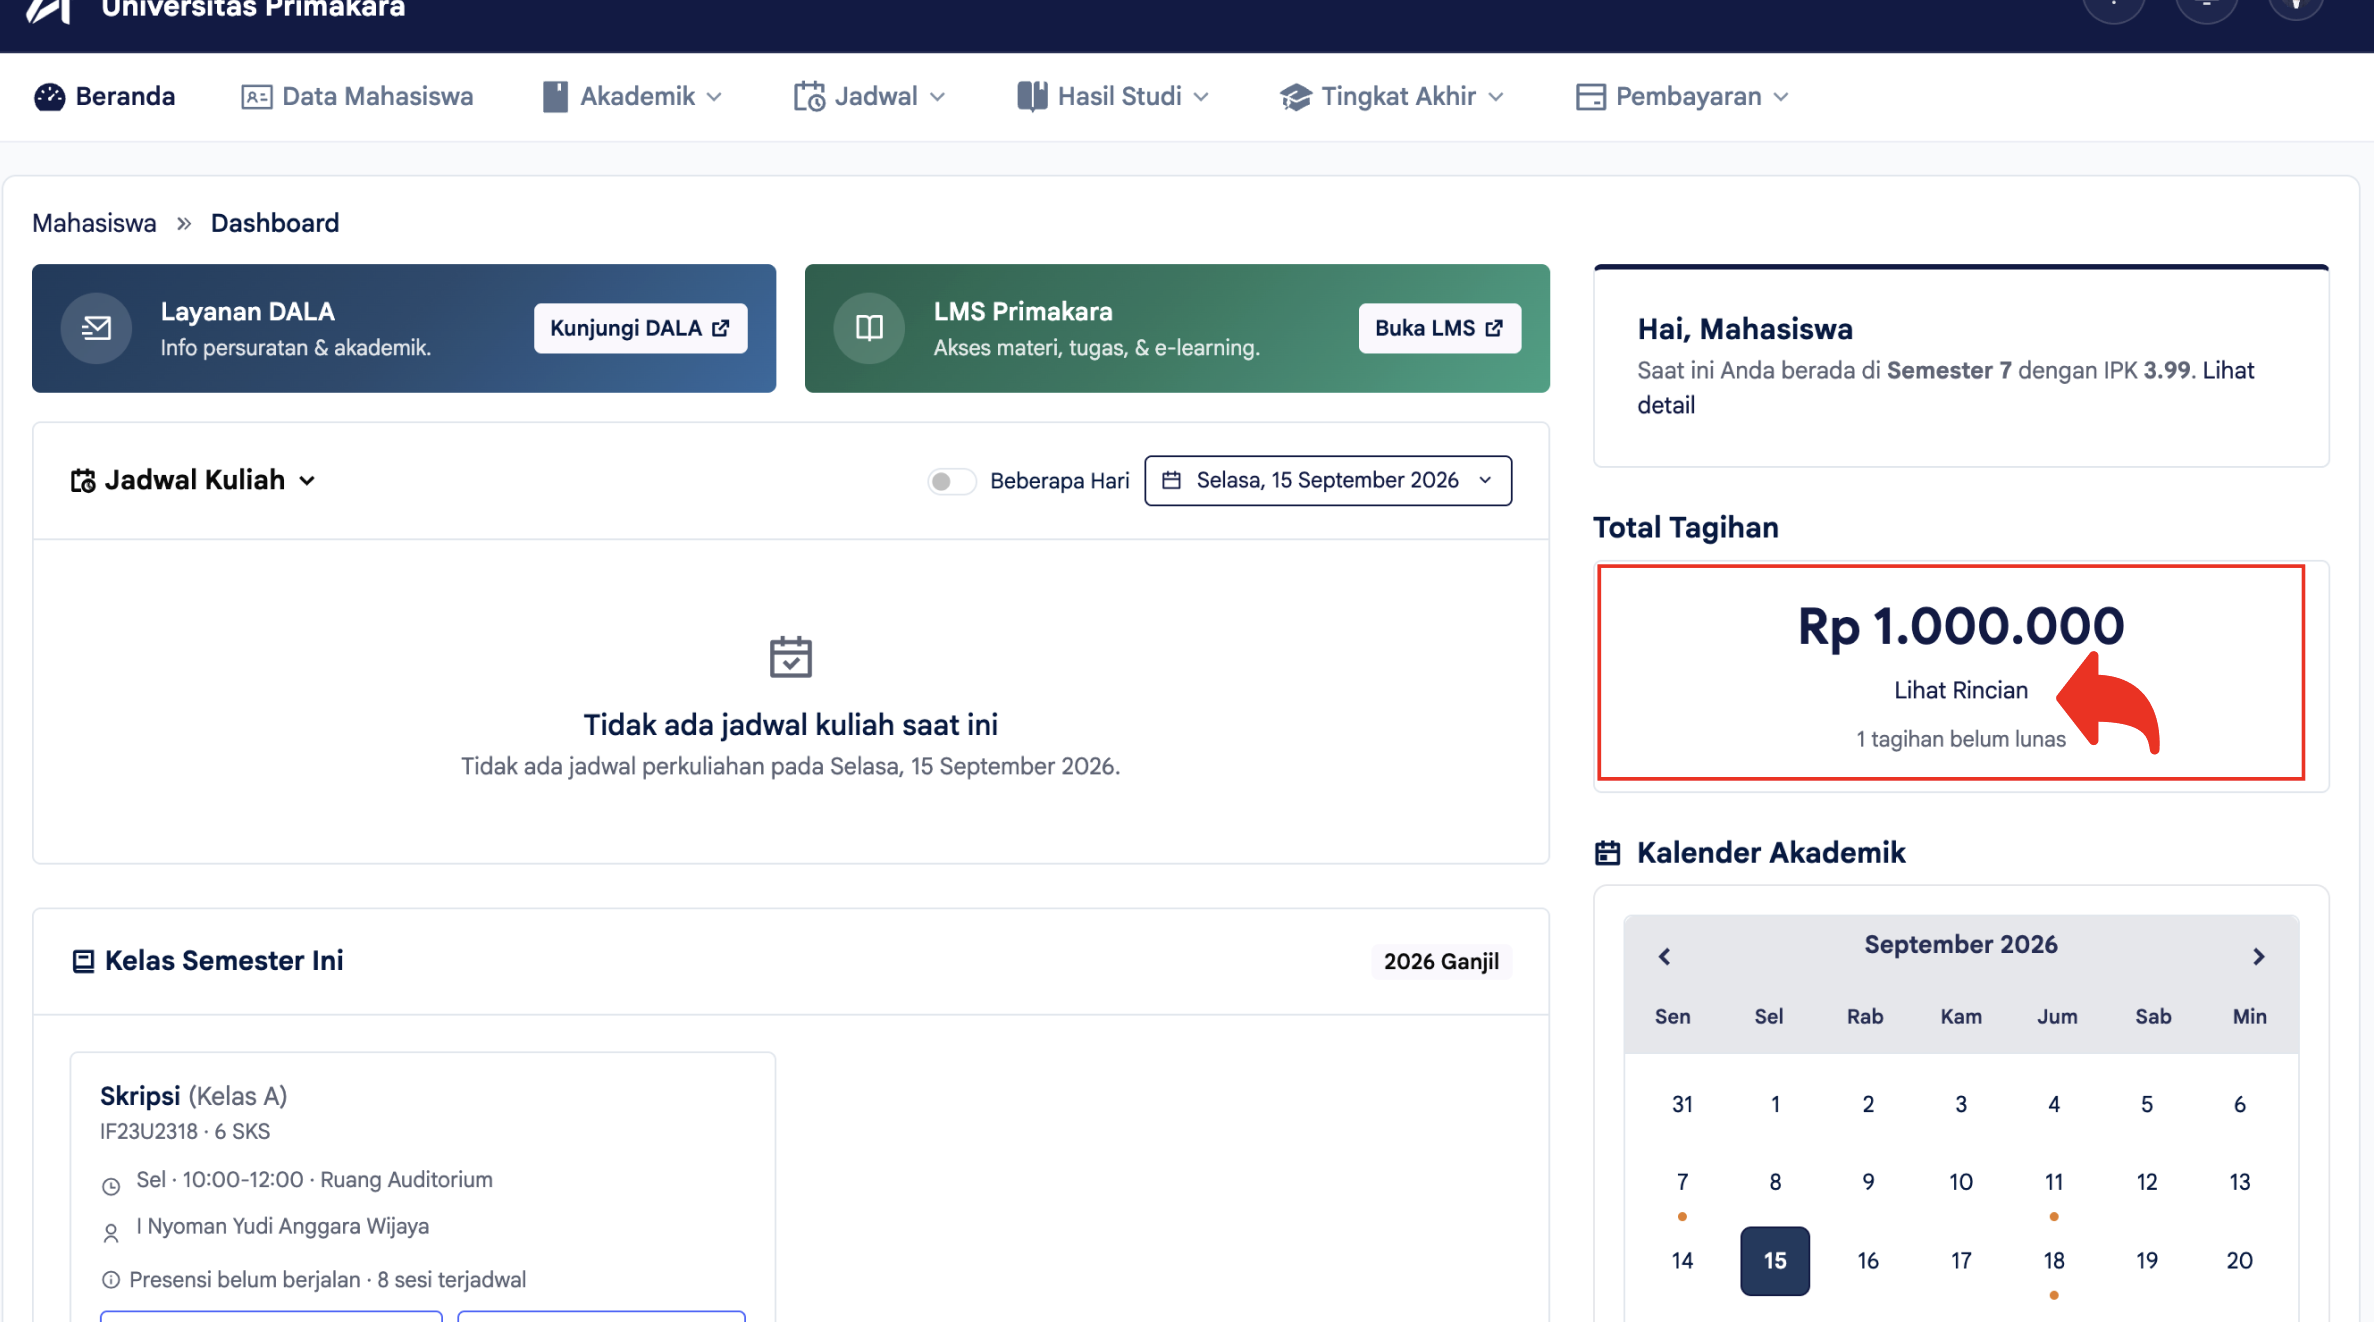Image resolution: width=2374 pixels, height=1322 pixels.
Task: Select date 20 in the calendar
Action: coord(2240,1261)
